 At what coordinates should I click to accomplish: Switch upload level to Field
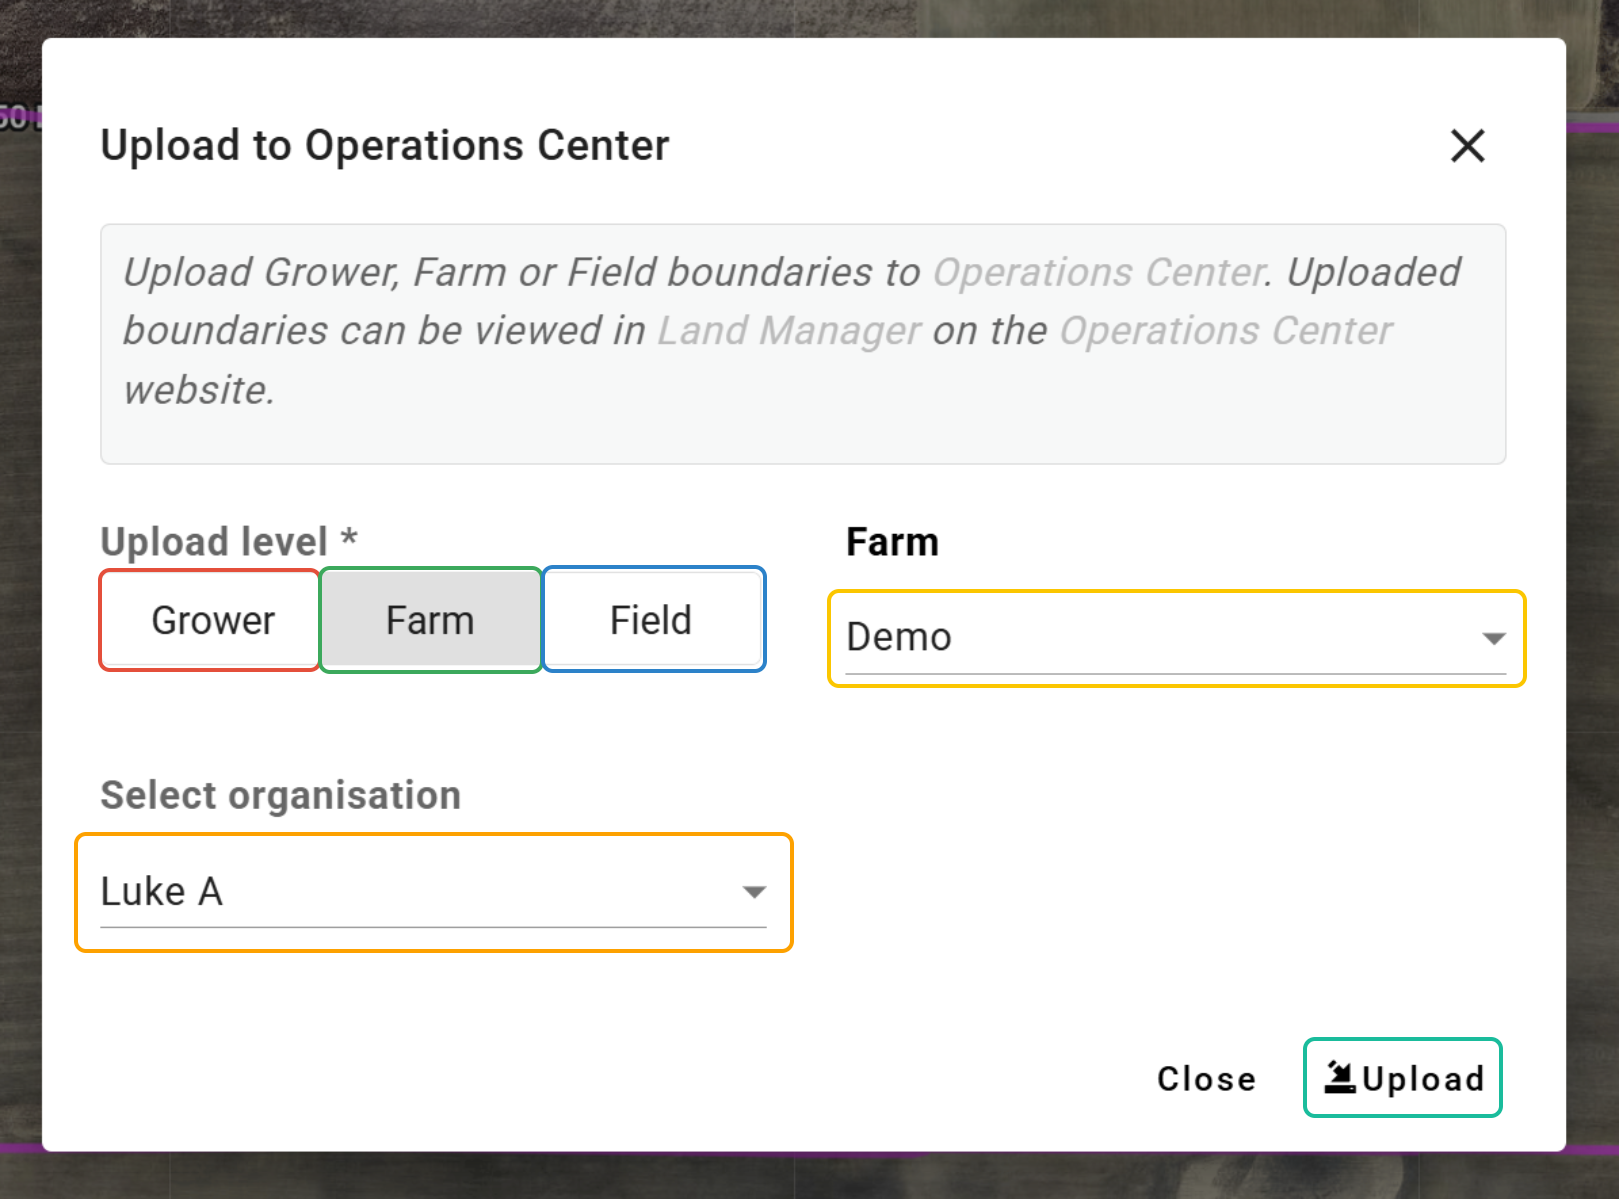[x=653, y=620]
